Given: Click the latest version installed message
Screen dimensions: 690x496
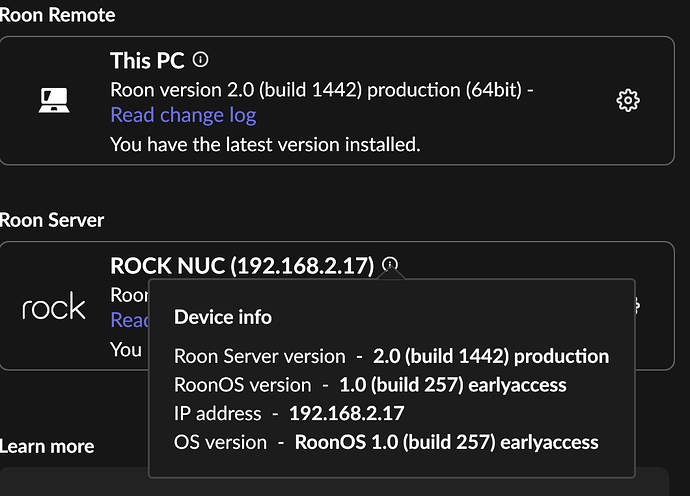Looking at the screenshot, I should pyautogui.click(x=265, y=145).
